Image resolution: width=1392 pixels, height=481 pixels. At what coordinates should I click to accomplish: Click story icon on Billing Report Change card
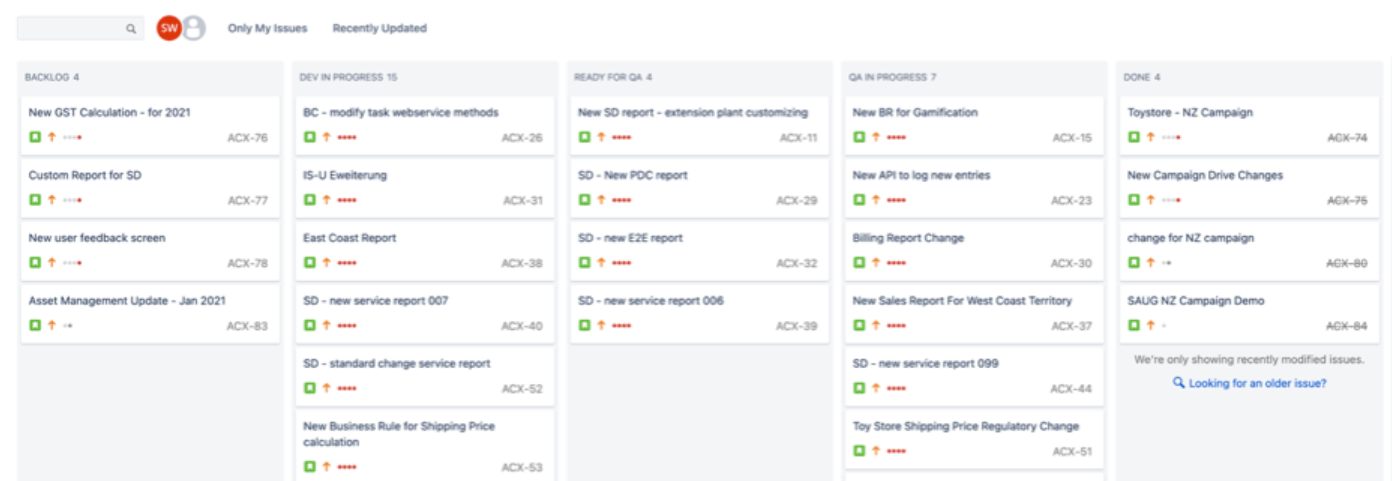click(859, 263)
